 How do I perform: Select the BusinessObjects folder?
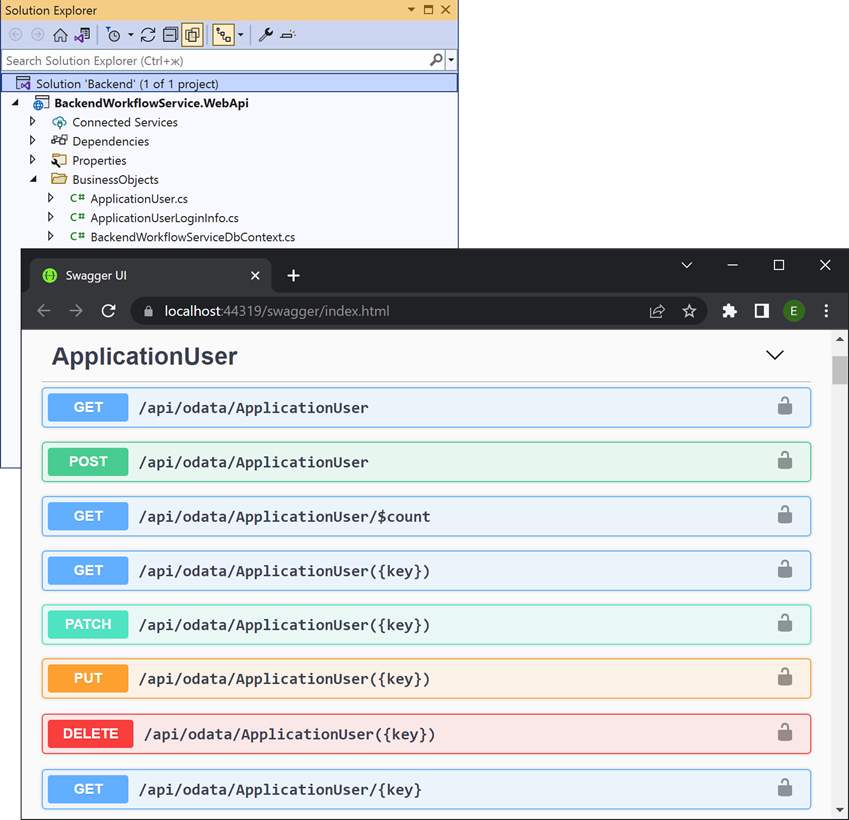point(115,180)
